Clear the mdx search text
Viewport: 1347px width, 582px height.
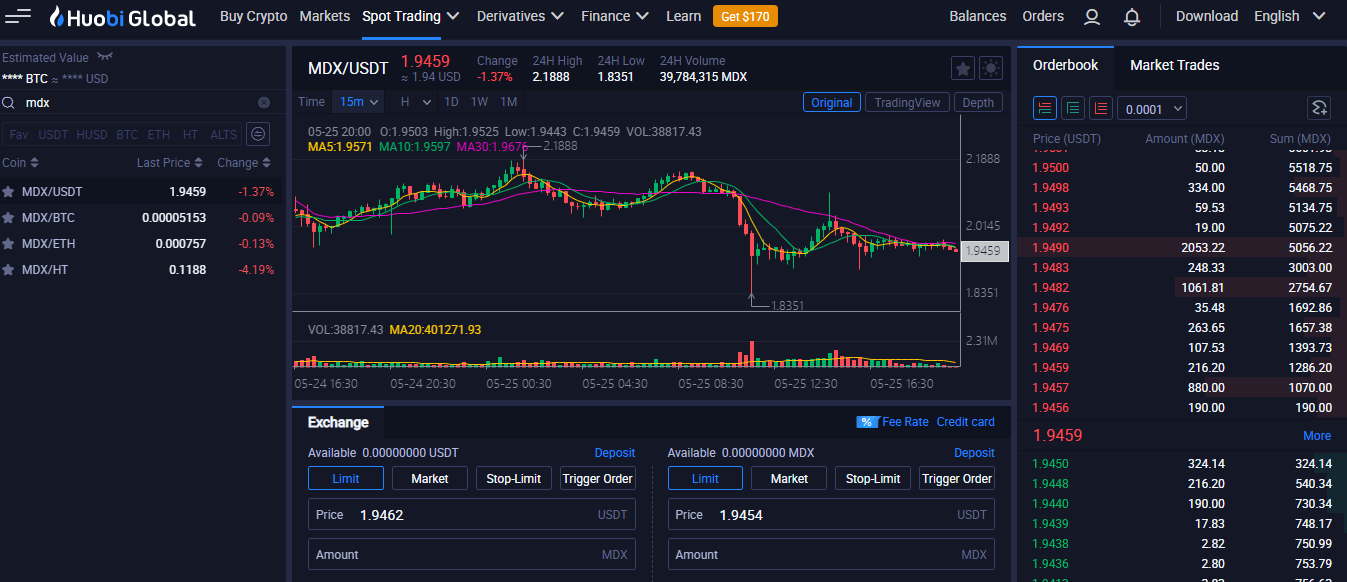(264, 103)
